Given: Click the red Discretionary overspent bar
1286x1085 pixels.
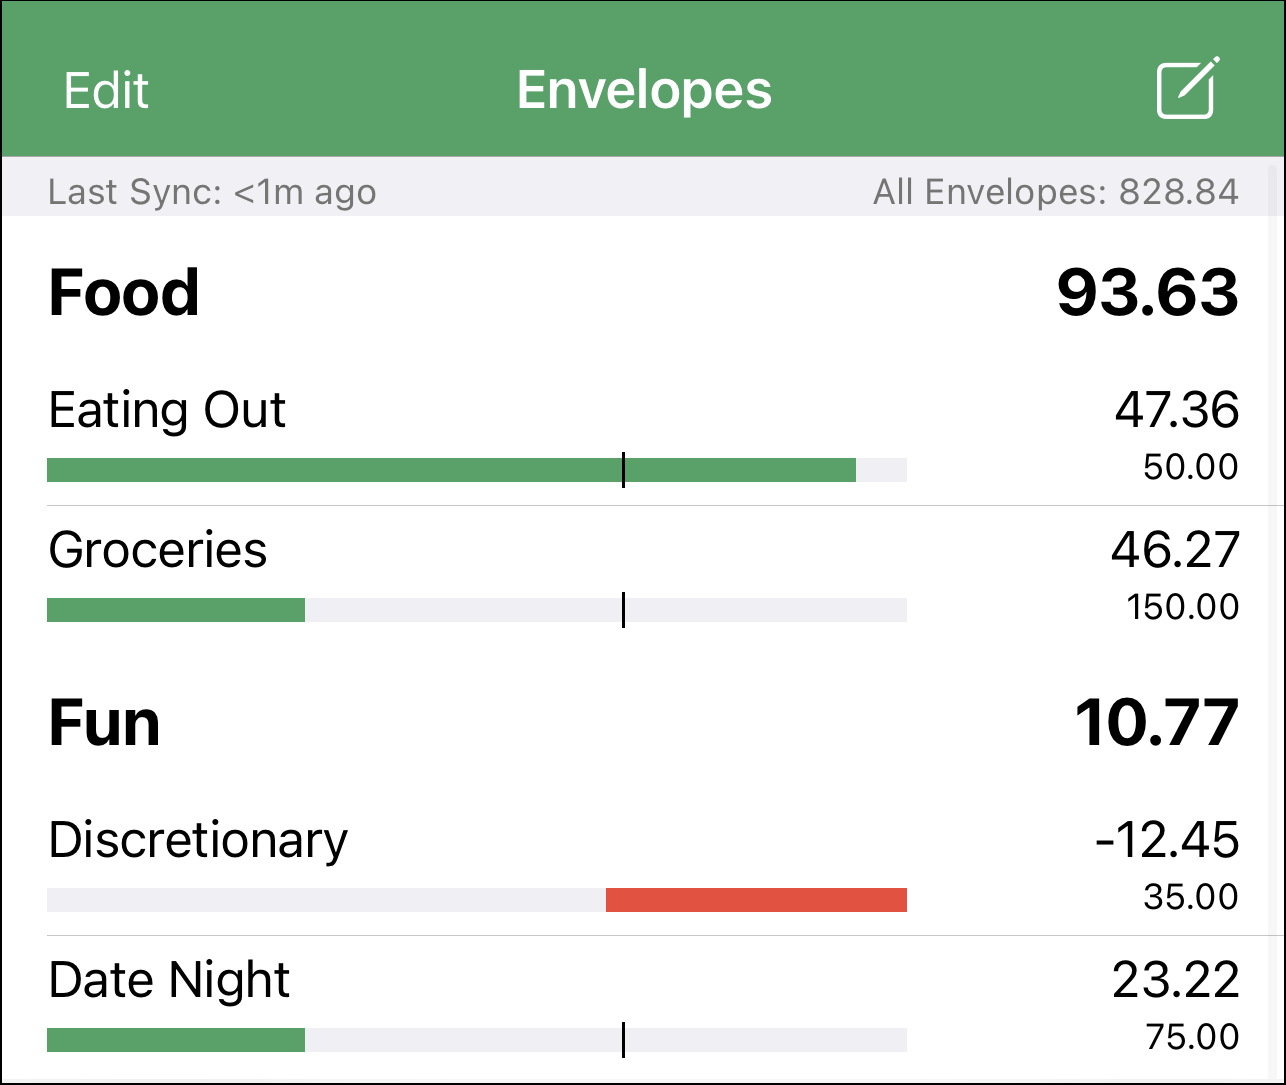Looking at the screenshot, I should tap(756, 900).
